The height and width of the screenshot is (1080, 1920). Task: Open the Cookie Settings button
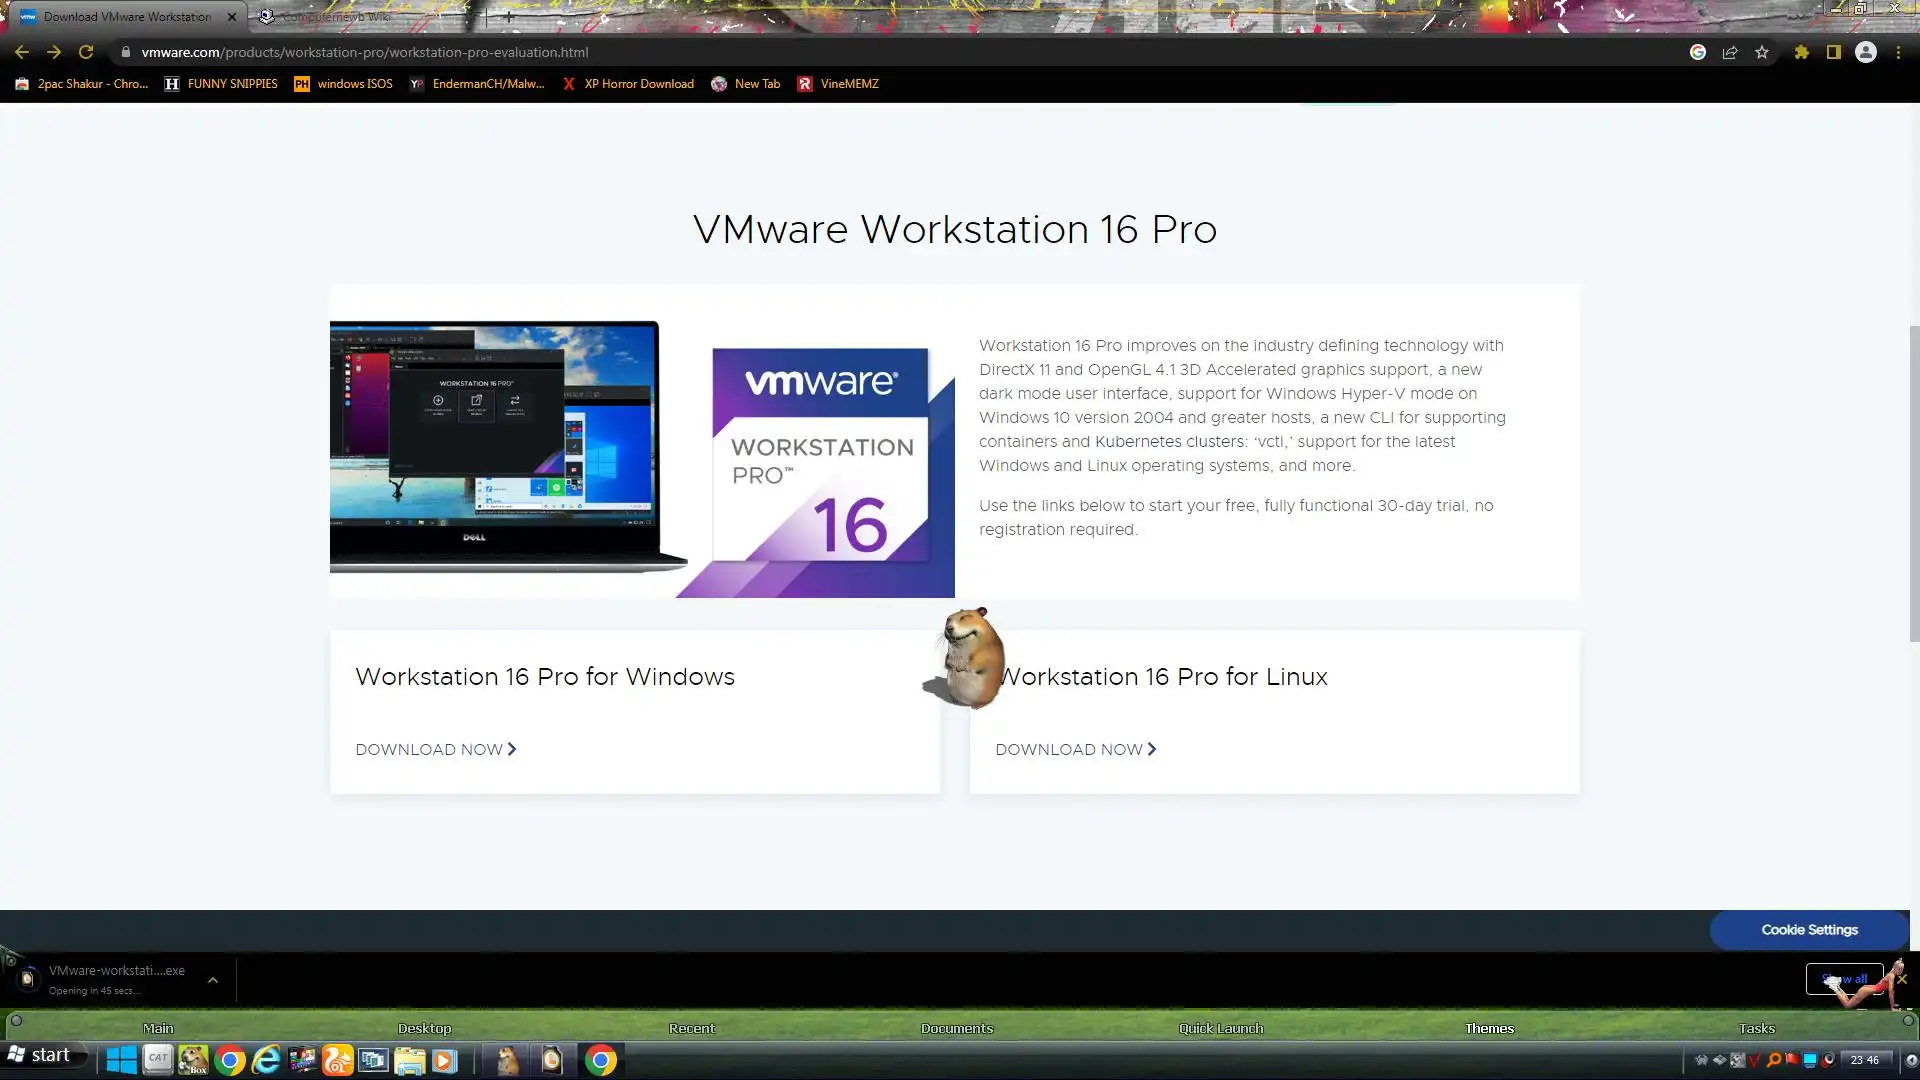click(1809, 930)
